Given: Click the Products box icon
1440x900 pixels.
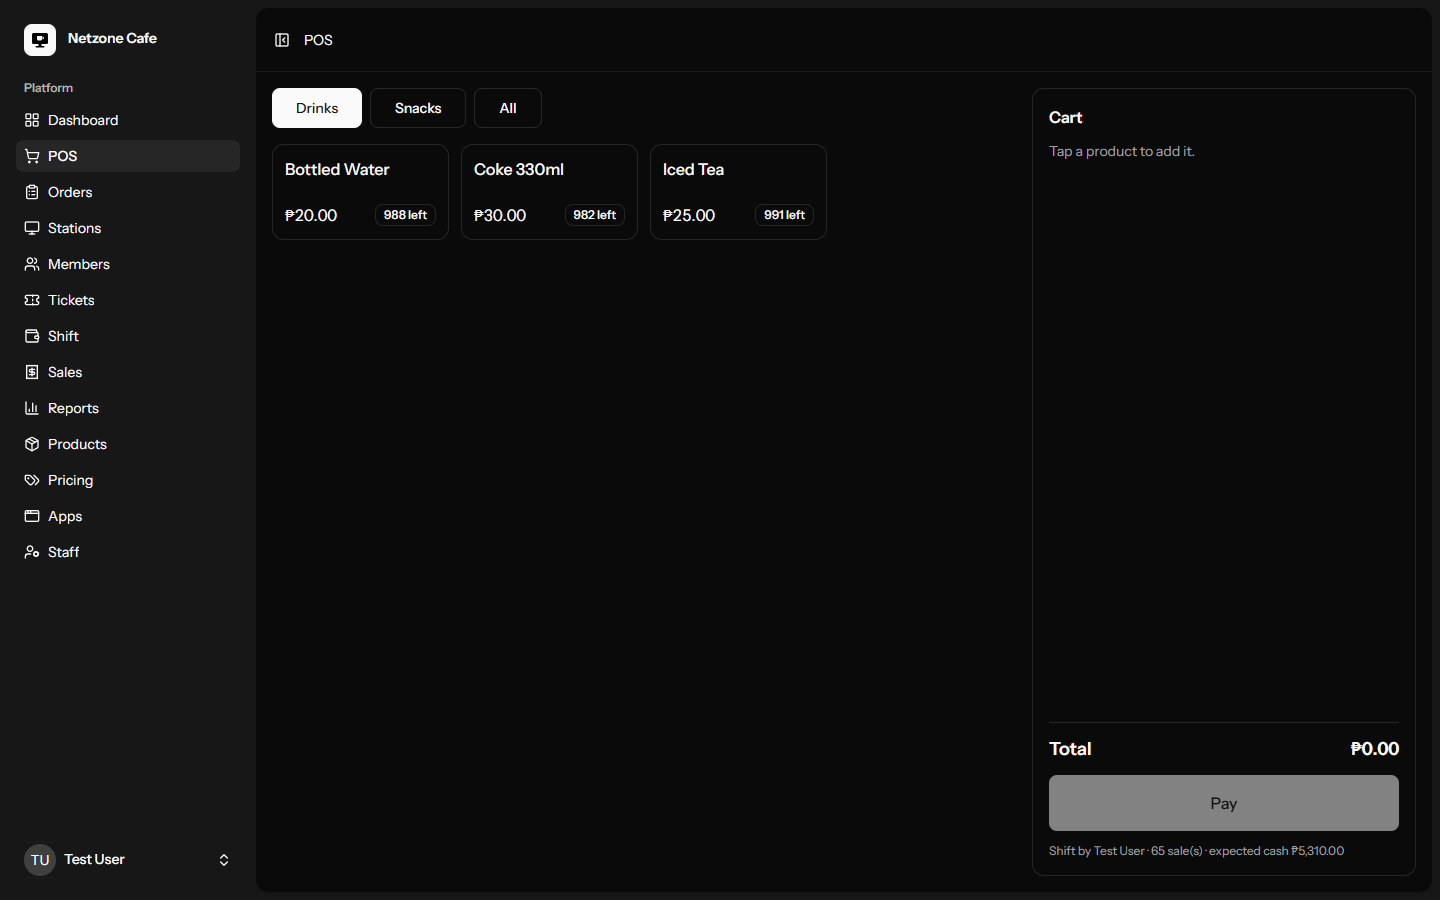Looking at the screenshot, I should point(32,444).
